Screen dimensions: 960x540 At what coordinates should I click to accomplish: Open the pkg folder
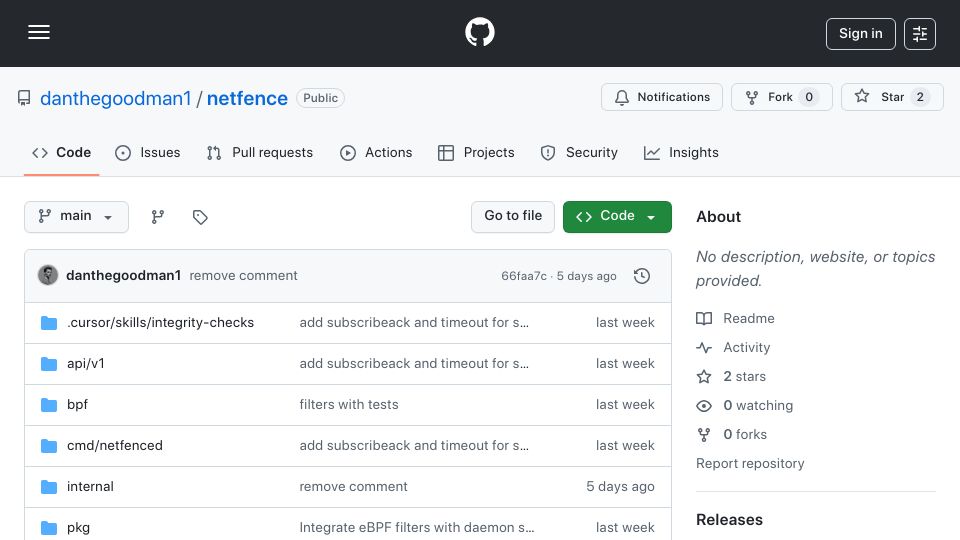coord(78,528)
